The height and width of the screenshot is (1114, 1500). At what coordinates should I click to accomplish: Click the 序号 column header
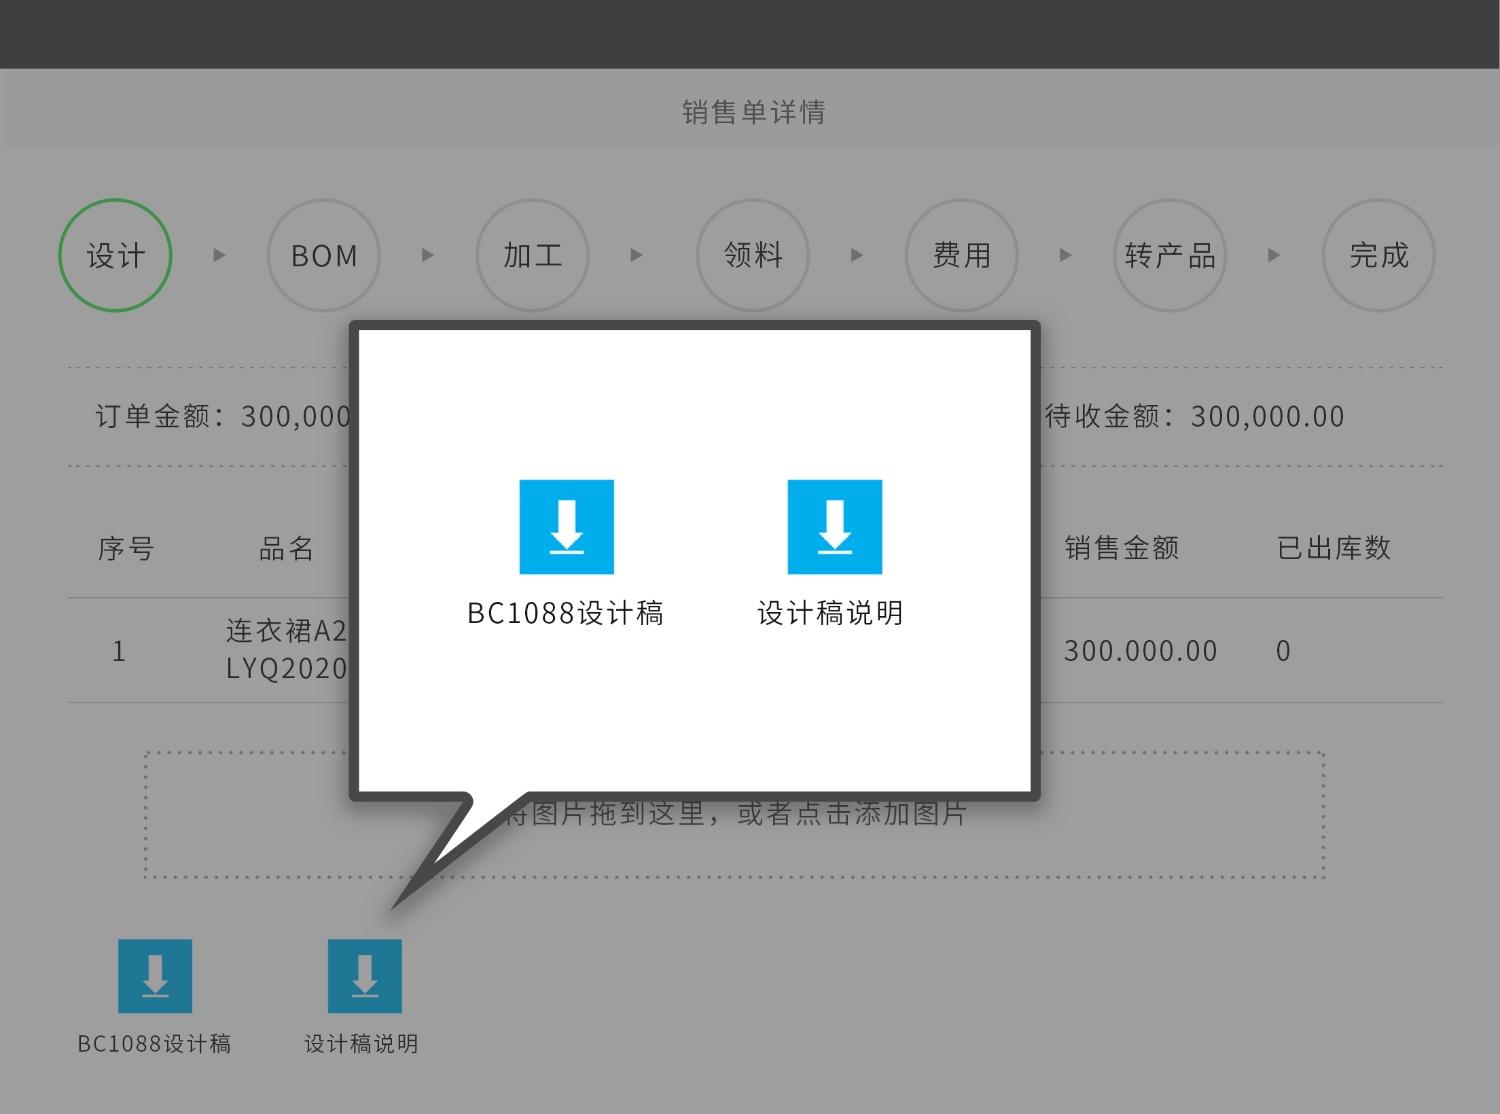[125, 549]
